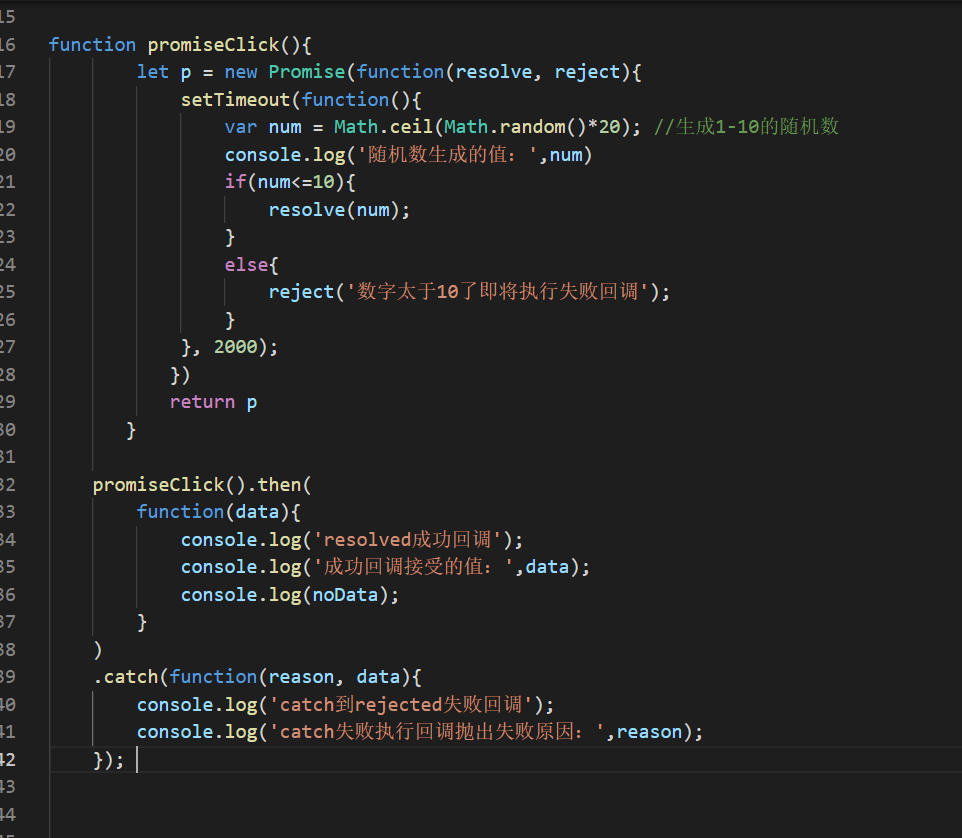Viewport: 962px width, 838px height.
Task: Click the string '数字太于10了即将执行失败回调'
Action: pos(498,292)
